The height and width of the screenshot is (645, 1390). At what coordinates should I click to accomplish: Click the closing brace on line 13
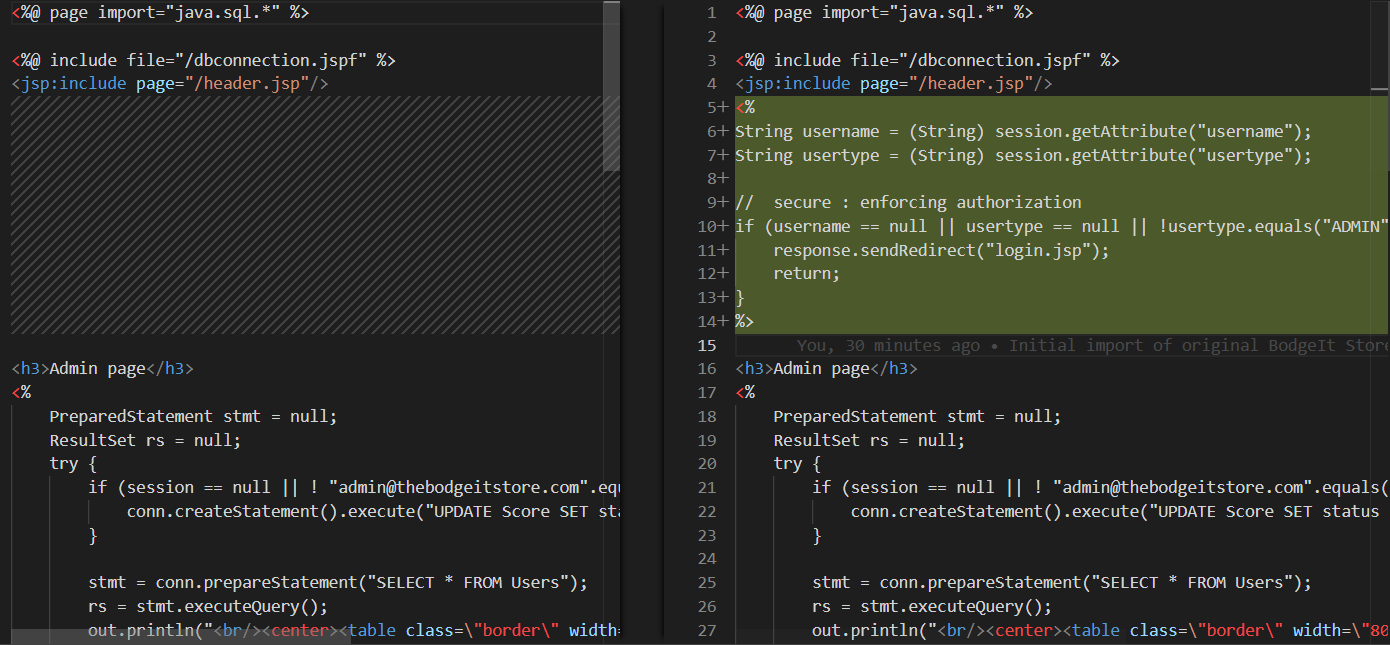(740, 297)
